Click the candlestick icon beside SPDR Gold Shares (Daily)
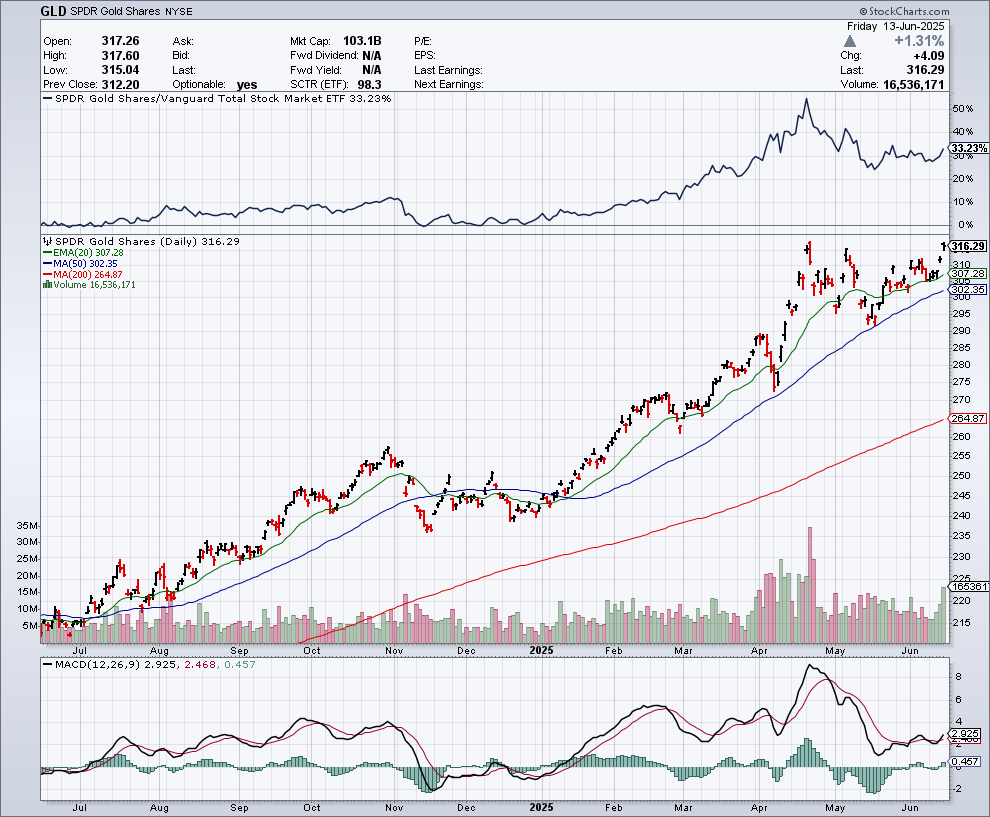This screenshot has width=990, height=817. pyautogui.click(x=45, y=242)
